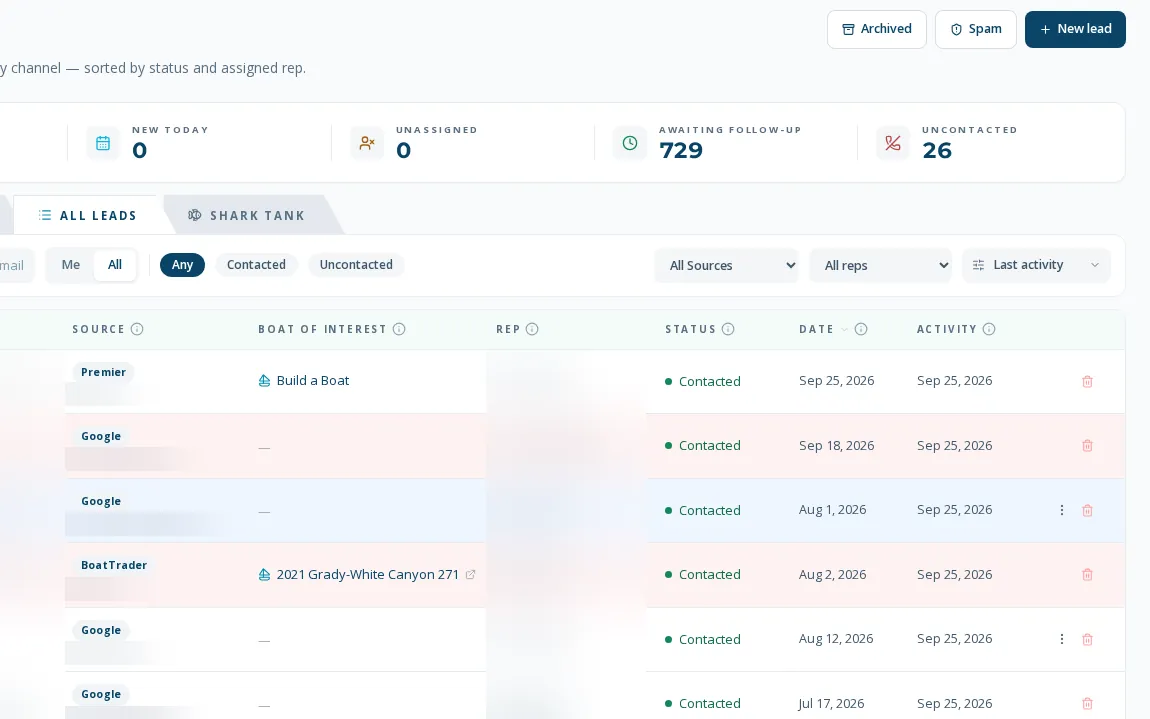Click the Boat of Interest info icon
This screenshot has height=719, width=1150.
click(399, 329)
